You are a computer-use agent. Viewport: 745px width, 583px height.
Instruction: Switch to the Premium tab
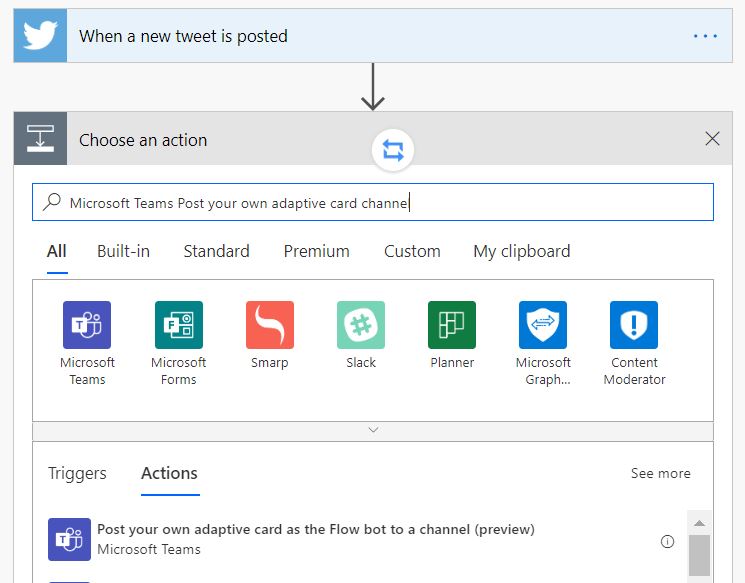316,251
